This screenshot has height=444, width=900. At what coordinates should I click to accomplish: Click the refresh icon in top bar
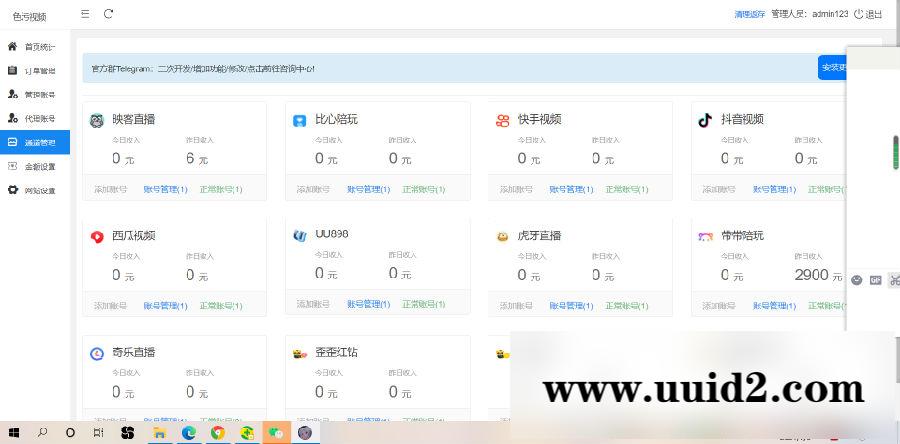(x=108, y=14)
